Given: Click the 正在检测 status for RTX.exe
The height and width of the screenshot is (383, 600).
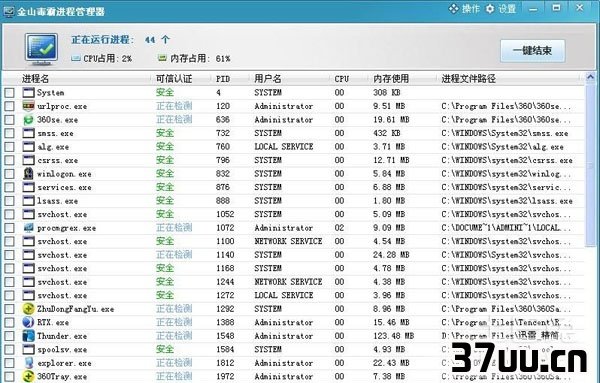Looking at the screenshot, I should pyautogui.click(x=174, y=322).
